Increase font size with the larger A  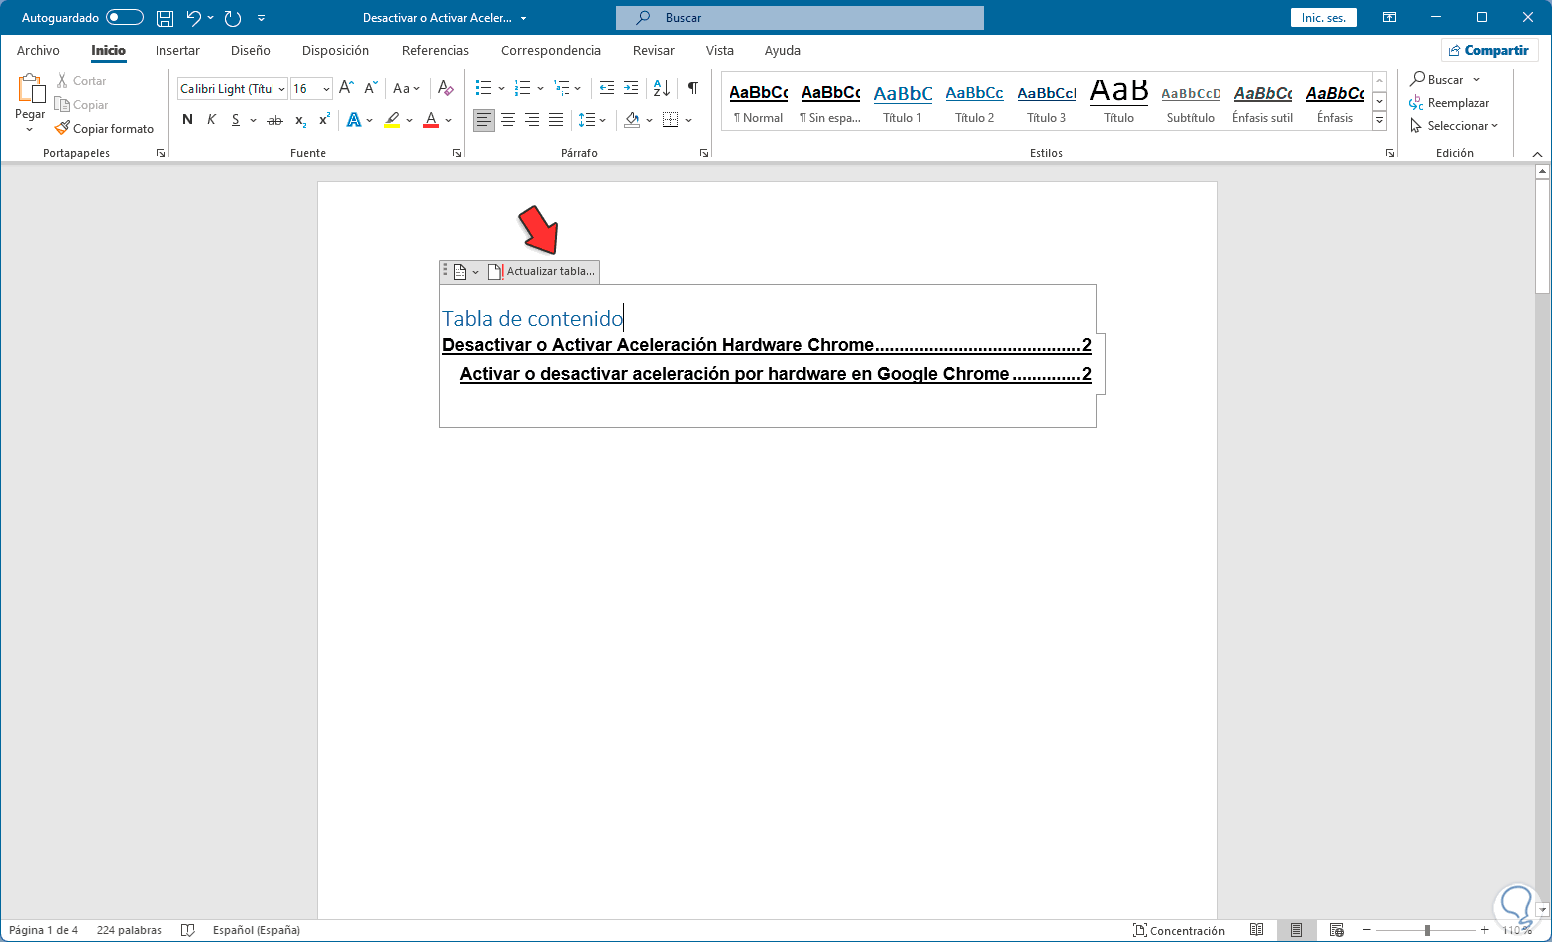[346, 88]
